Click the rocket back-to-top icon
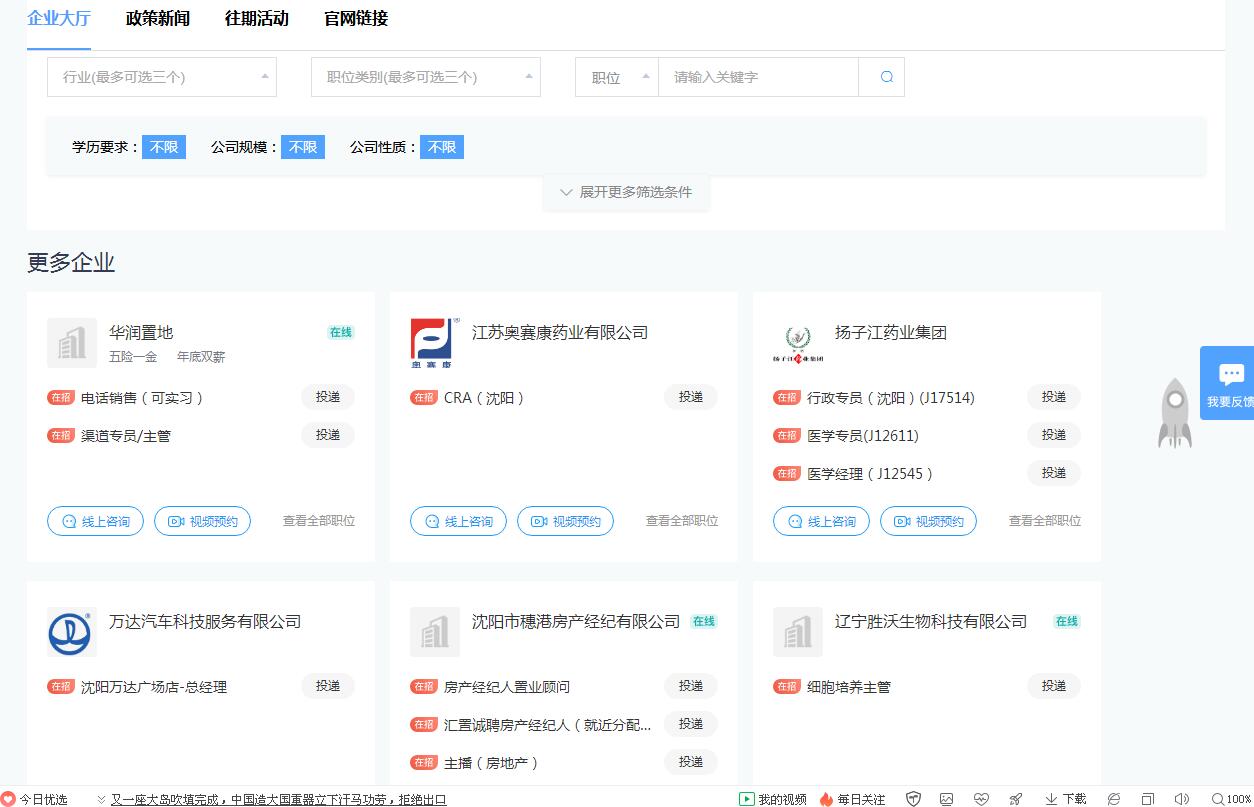Screen dimensions: 1254x807 1175,413
